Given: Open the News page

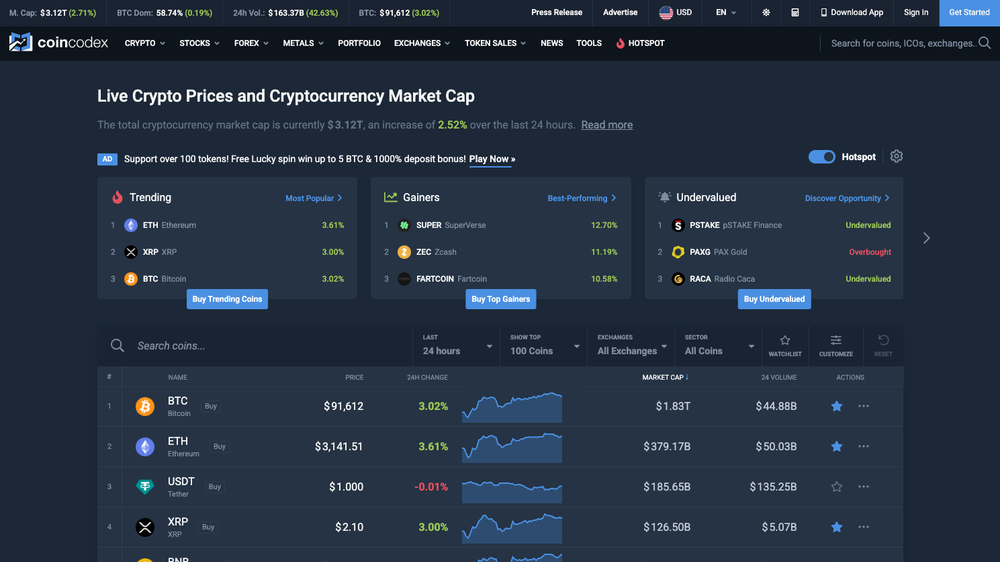Looking at the screenshot, I should click(552, 43).
